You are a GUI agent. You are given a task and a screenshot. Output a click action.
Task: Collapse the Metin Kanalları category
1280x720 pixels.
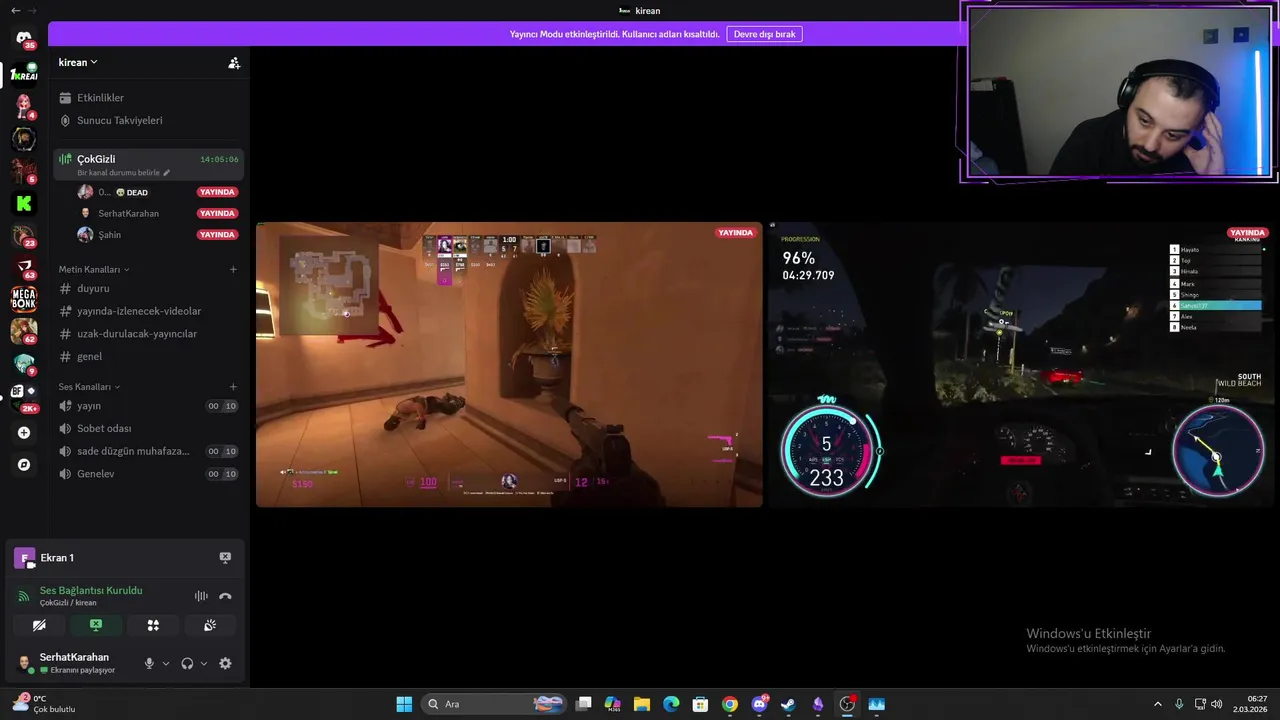point(94,269)
